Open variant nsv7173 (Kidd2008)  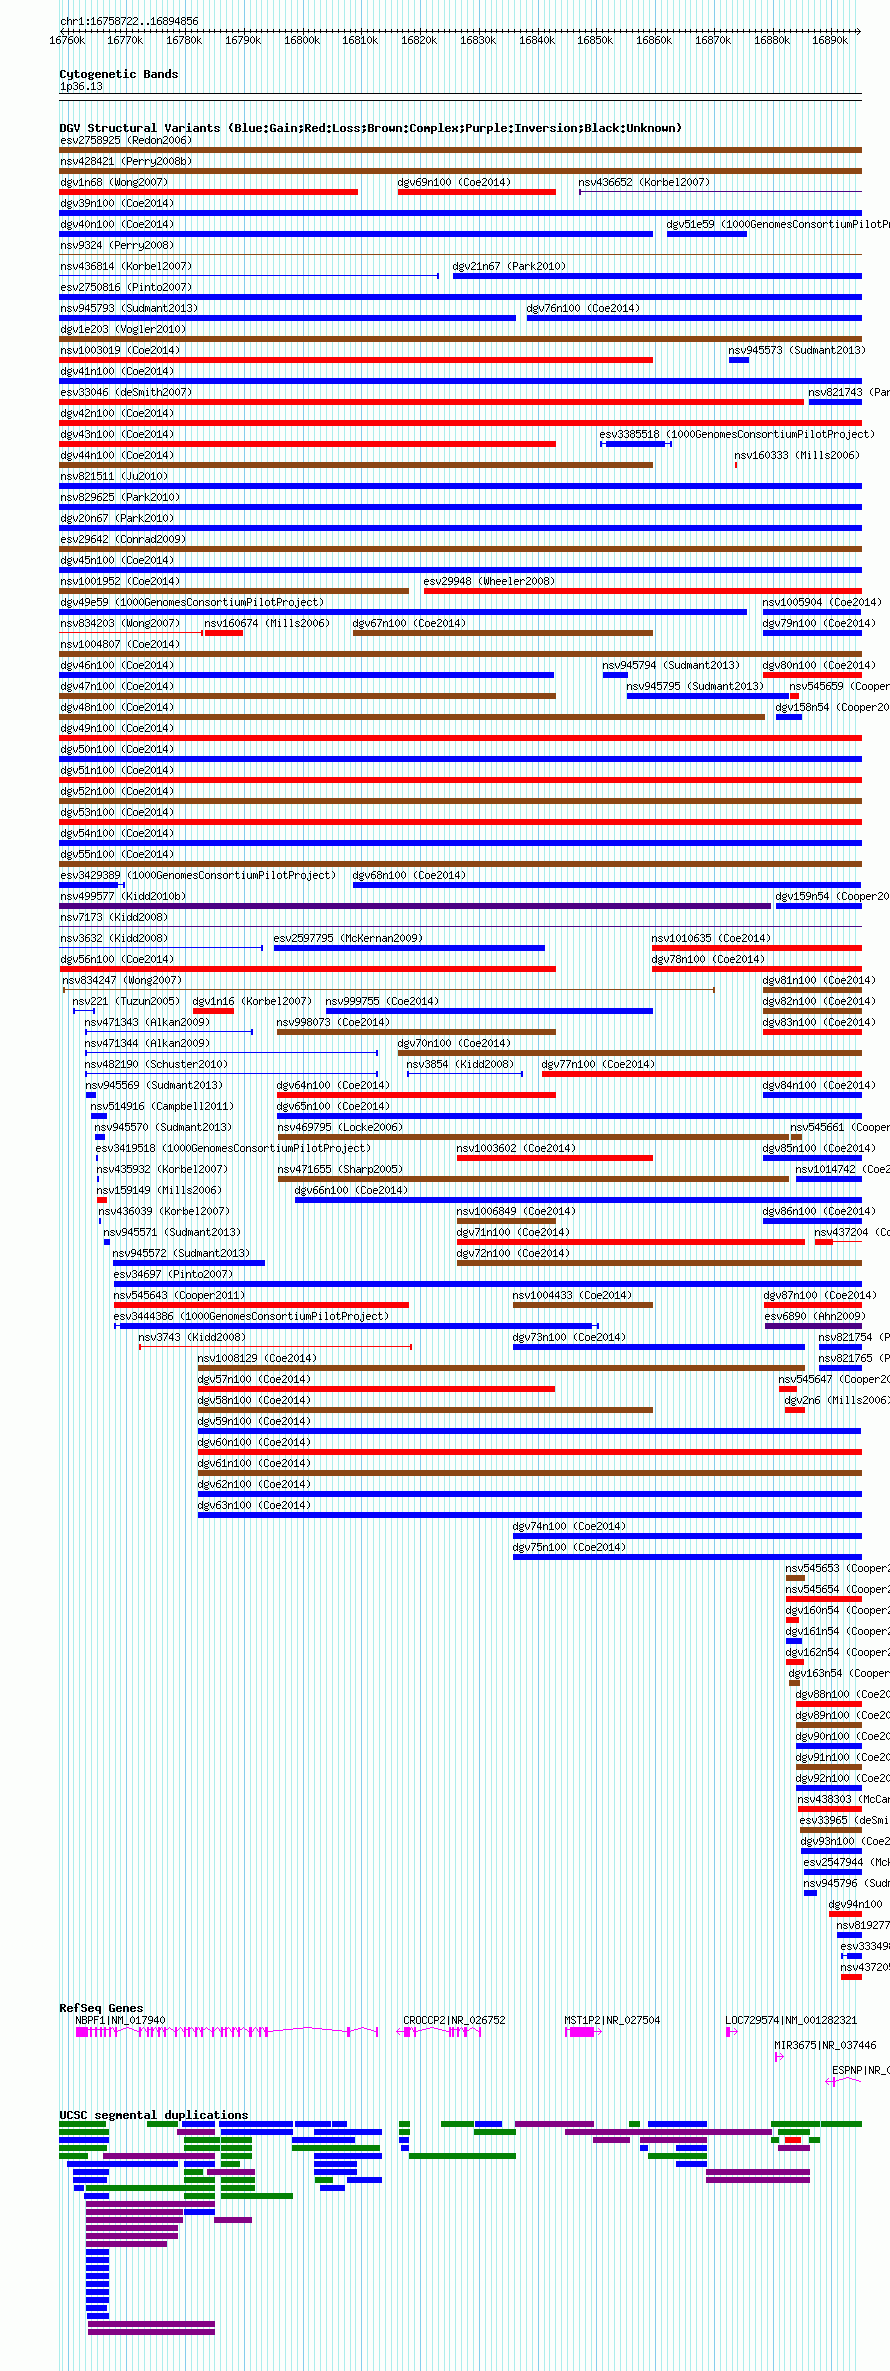pyautogui.click(x=114, y=917)
